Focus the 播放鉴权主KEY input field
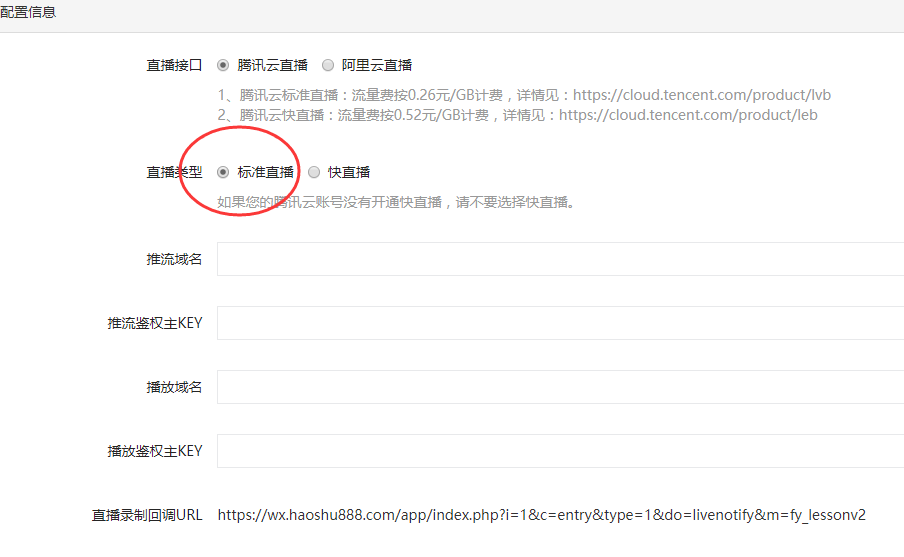 tap(560, 451)
